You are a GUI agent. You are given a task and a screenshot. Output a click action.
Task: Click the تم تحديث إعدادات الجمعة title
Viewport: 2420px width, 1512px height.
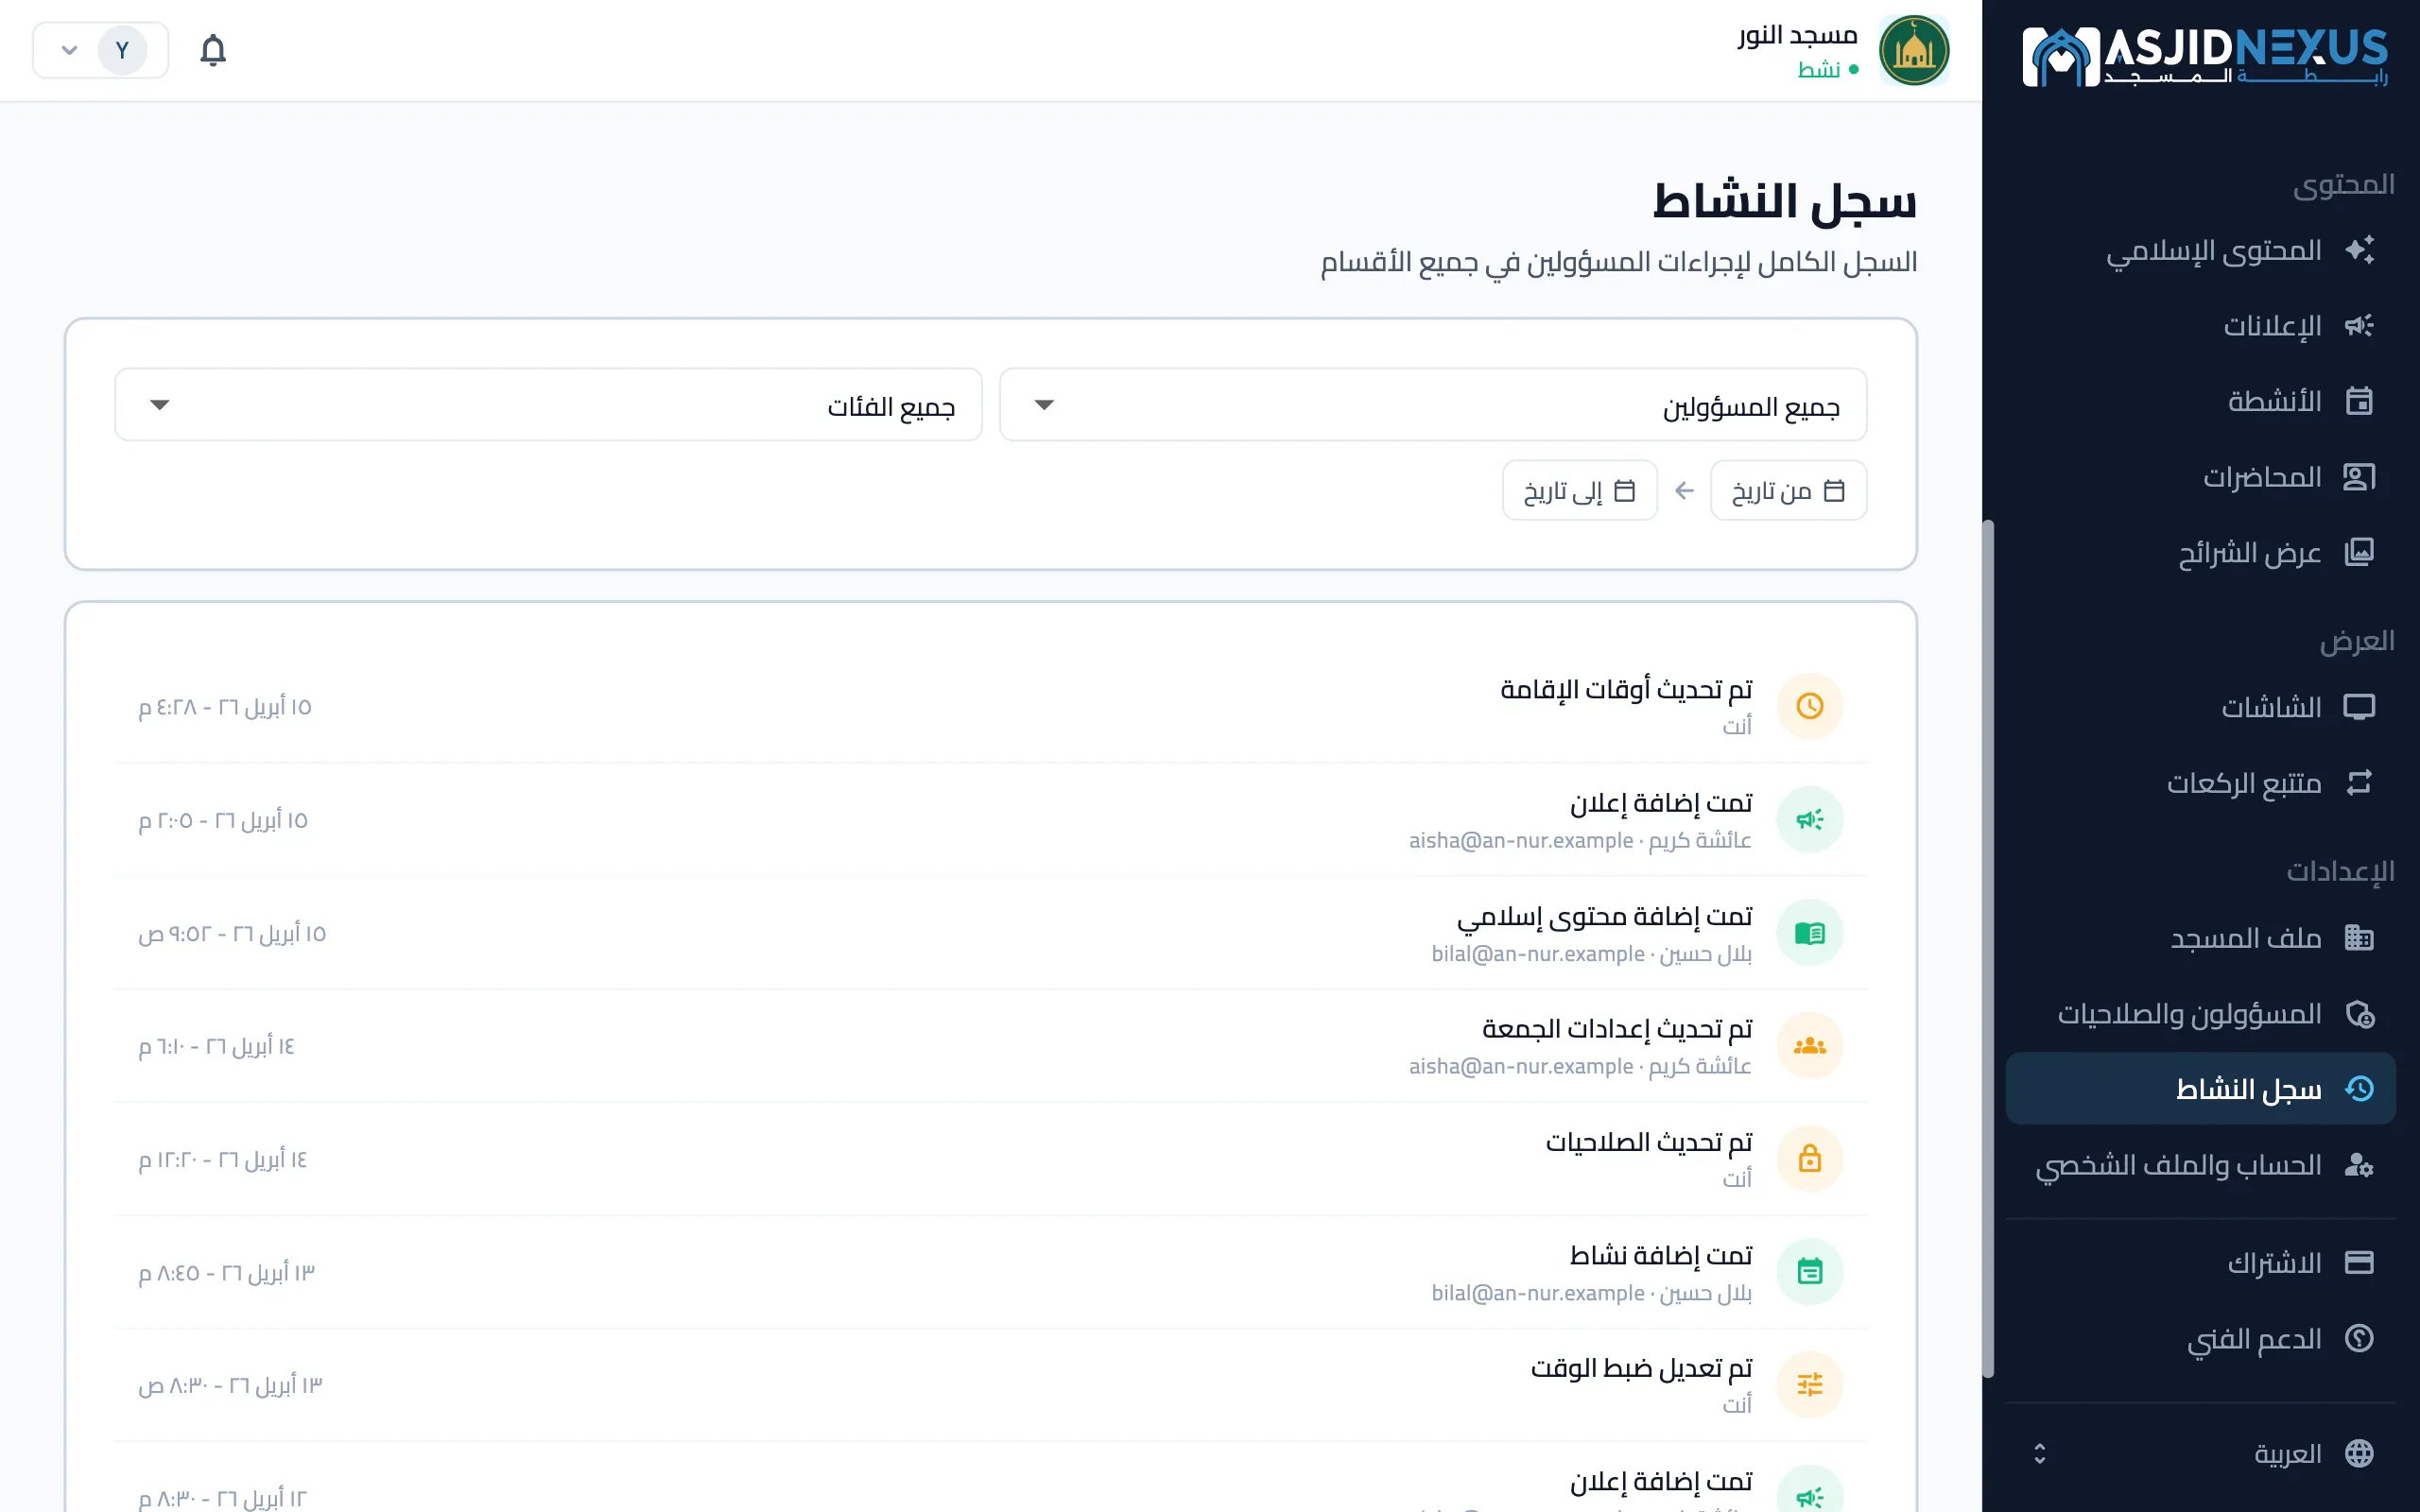(1617, 1029)
